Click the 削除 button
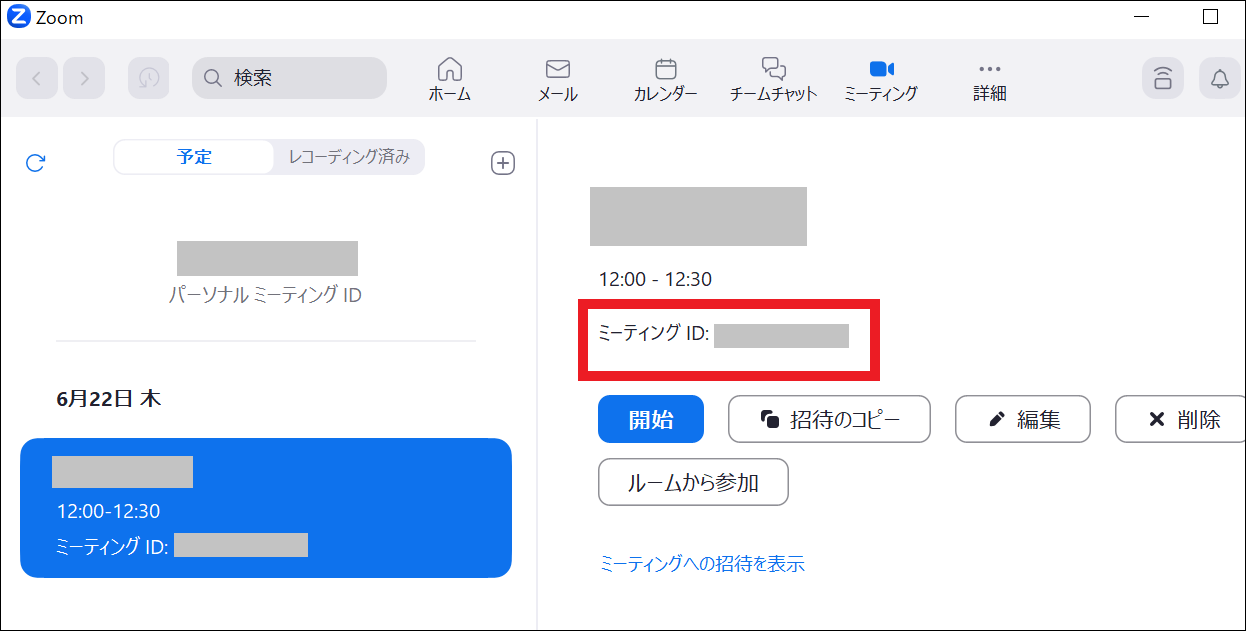The height and width of the screenshot is (631, 1246). (x=1182, y=419)
